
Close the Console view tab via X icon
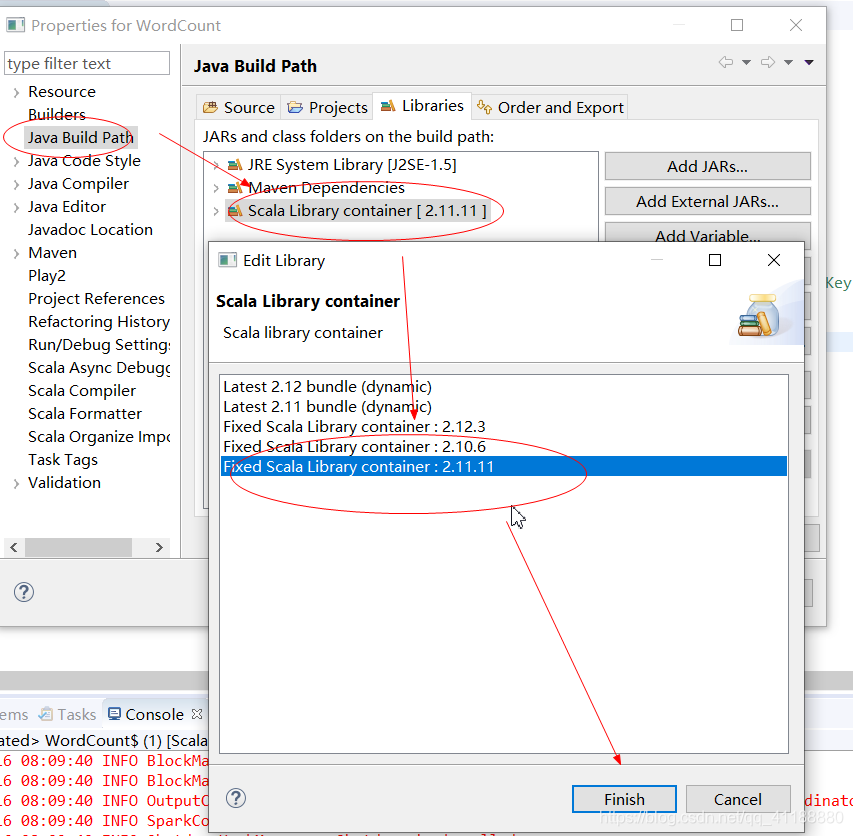click(197, 714)
